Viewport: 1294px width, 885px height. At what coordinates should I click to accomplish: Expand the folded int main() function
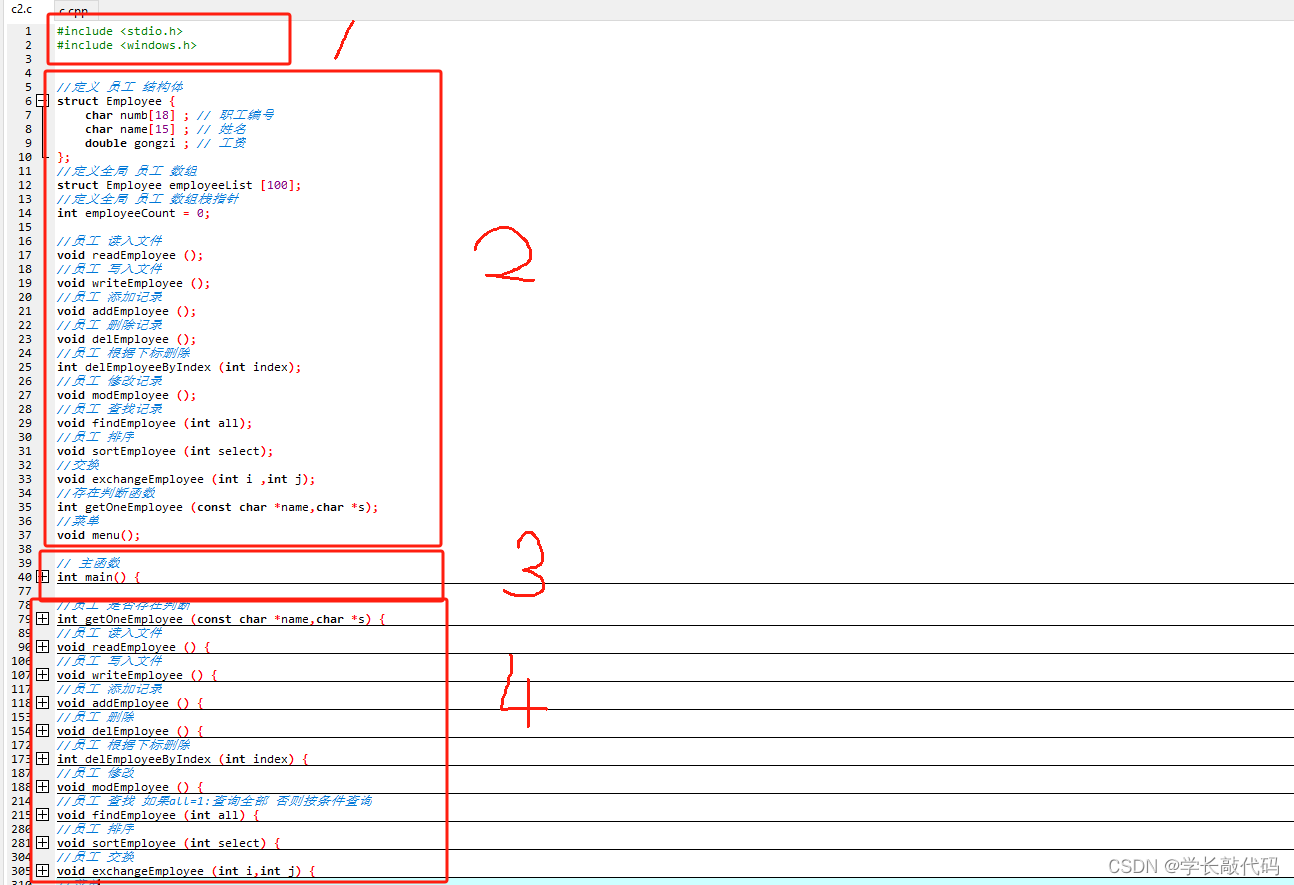click(x=42, y=577)
